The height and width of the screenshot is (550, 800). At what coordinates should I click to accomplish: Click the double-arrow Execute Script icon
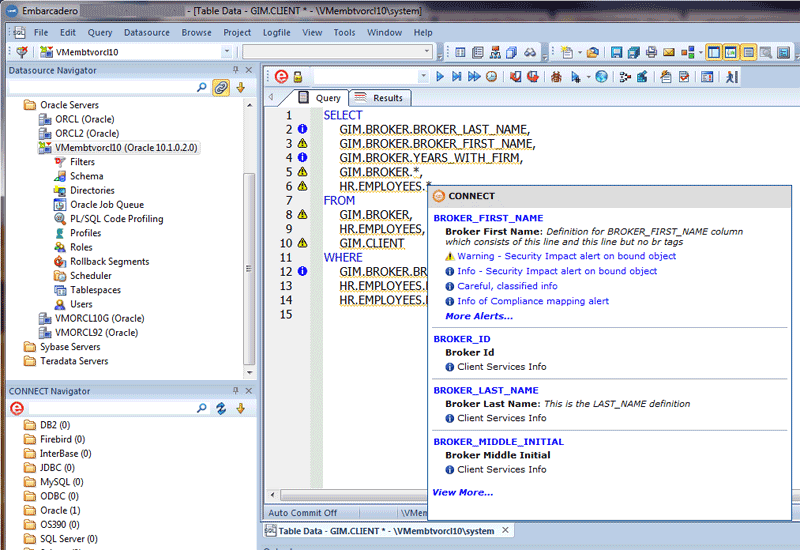coord(474,77)
